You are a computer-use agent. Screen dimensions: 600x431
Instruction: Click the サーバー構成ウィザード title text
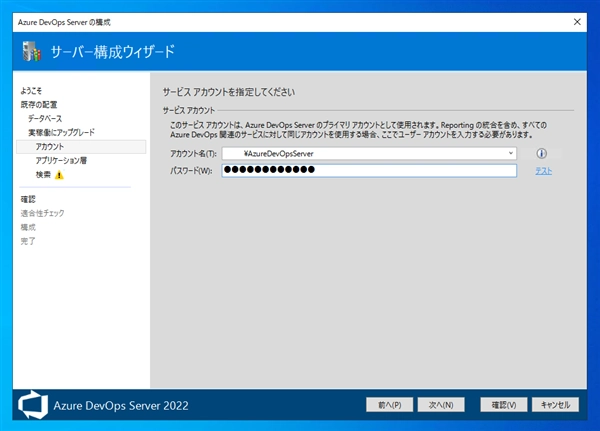click(x=112, y=52)
